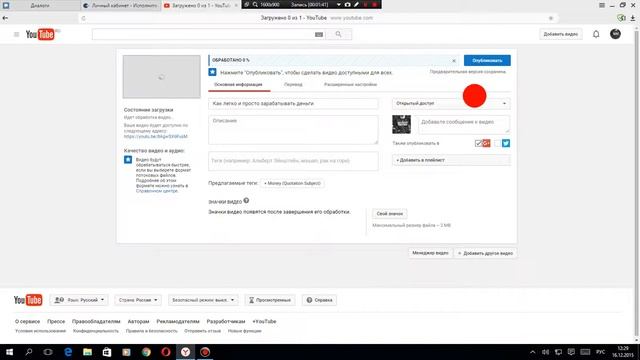This screenshot has width=640, height=360.
Task: Click the Twitter share icon
Action: click(506, 143)
